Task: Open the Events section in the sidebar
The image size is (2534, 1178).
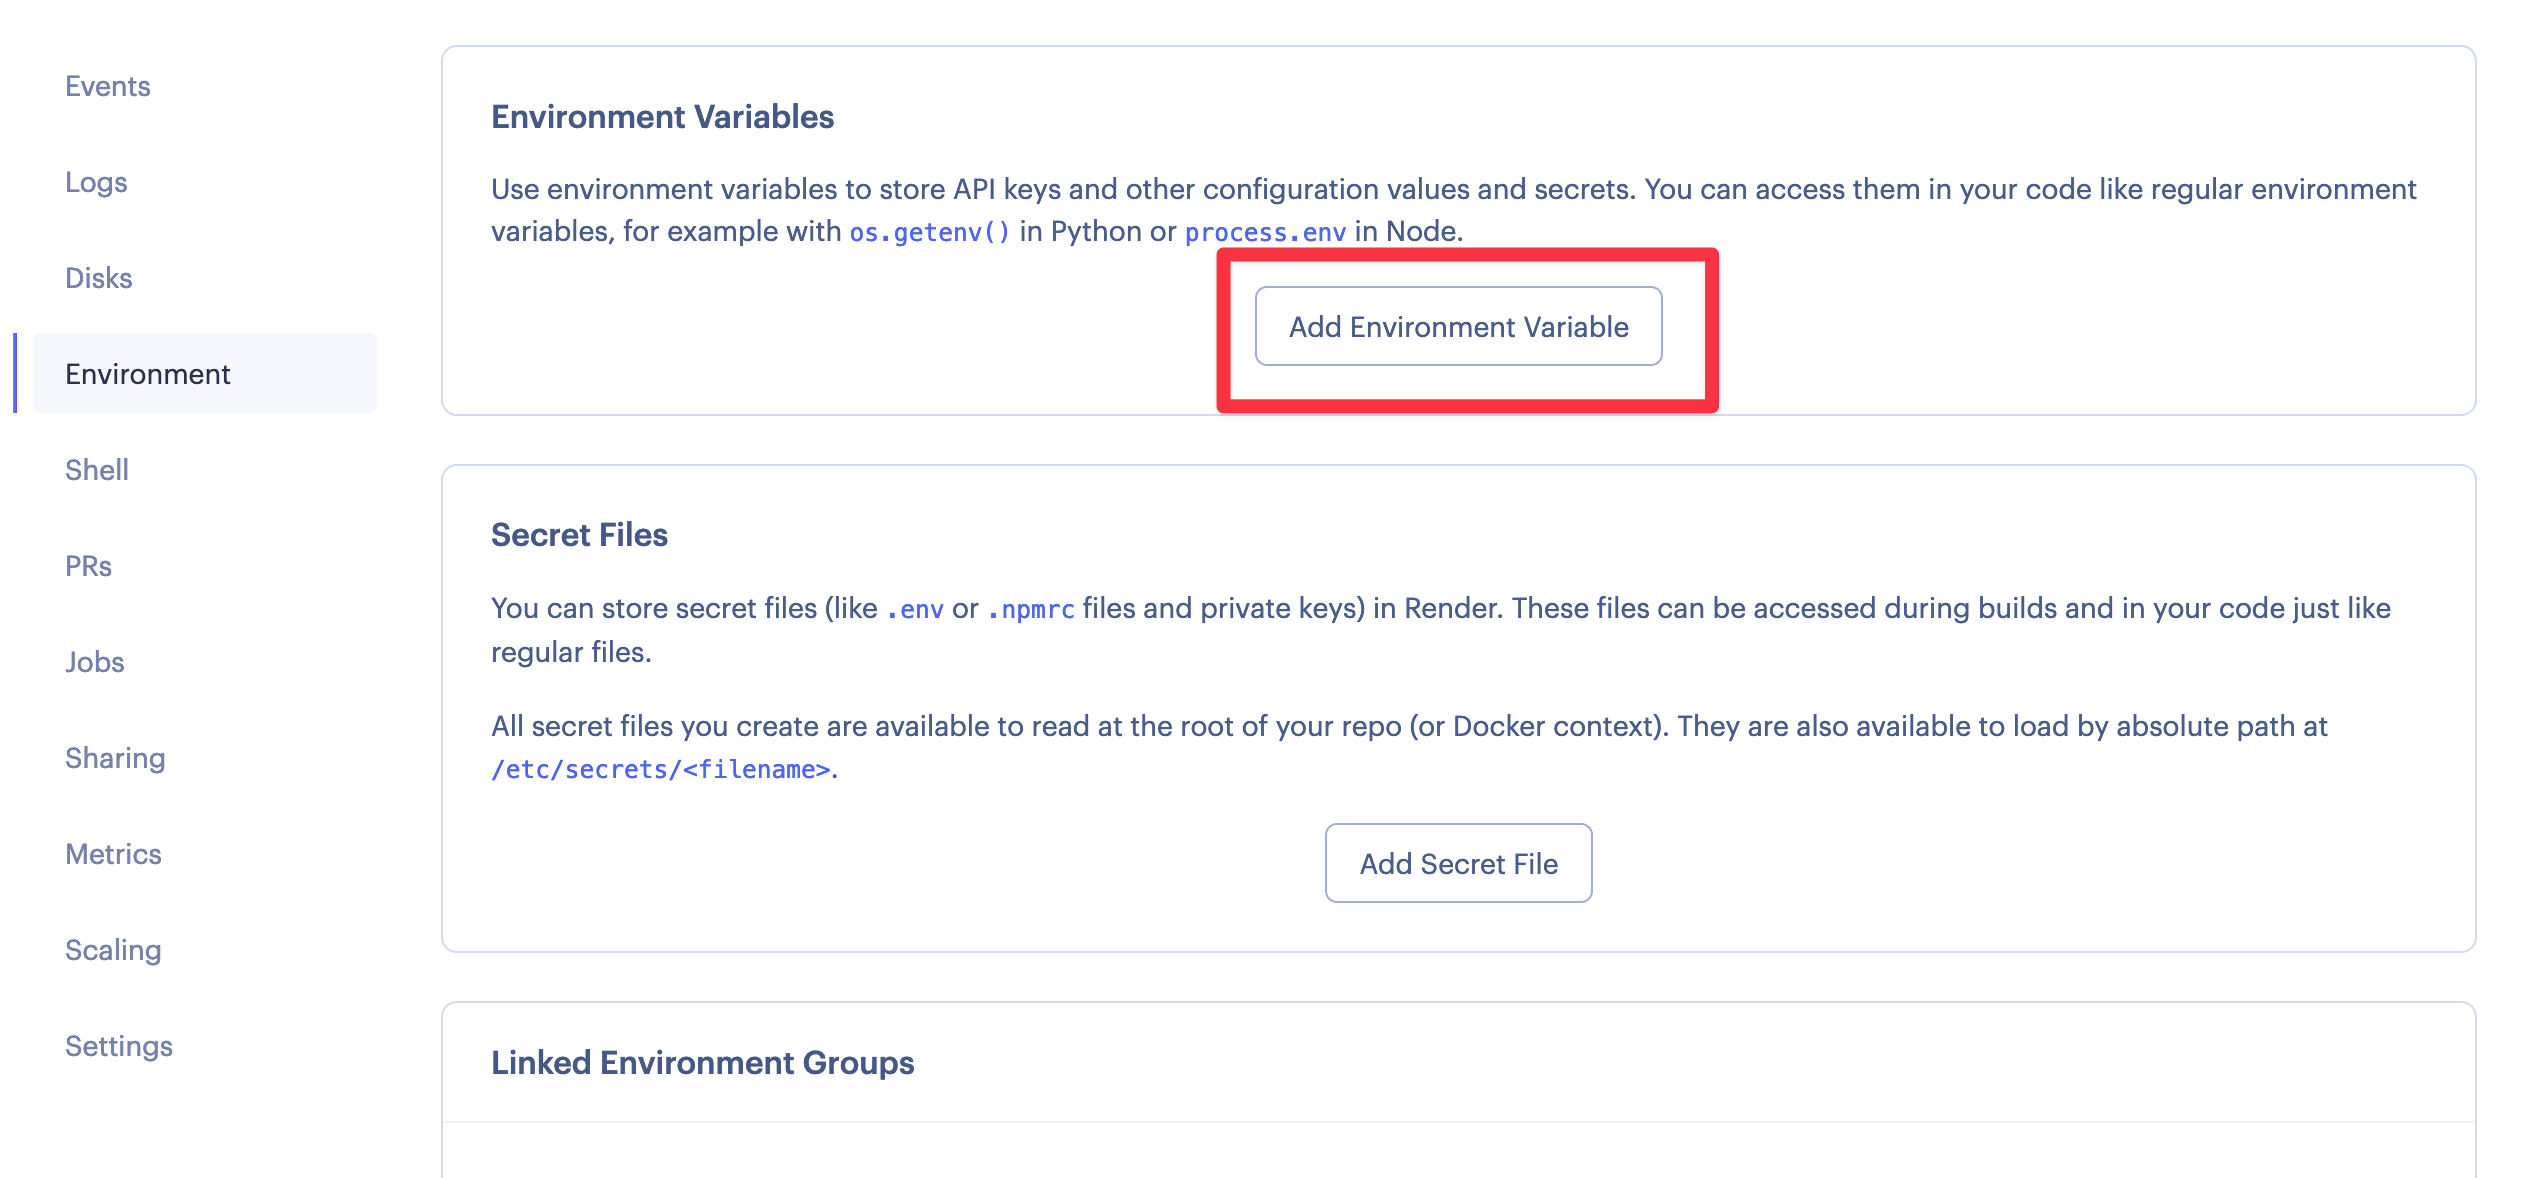Action: click(x=107, y=86)
